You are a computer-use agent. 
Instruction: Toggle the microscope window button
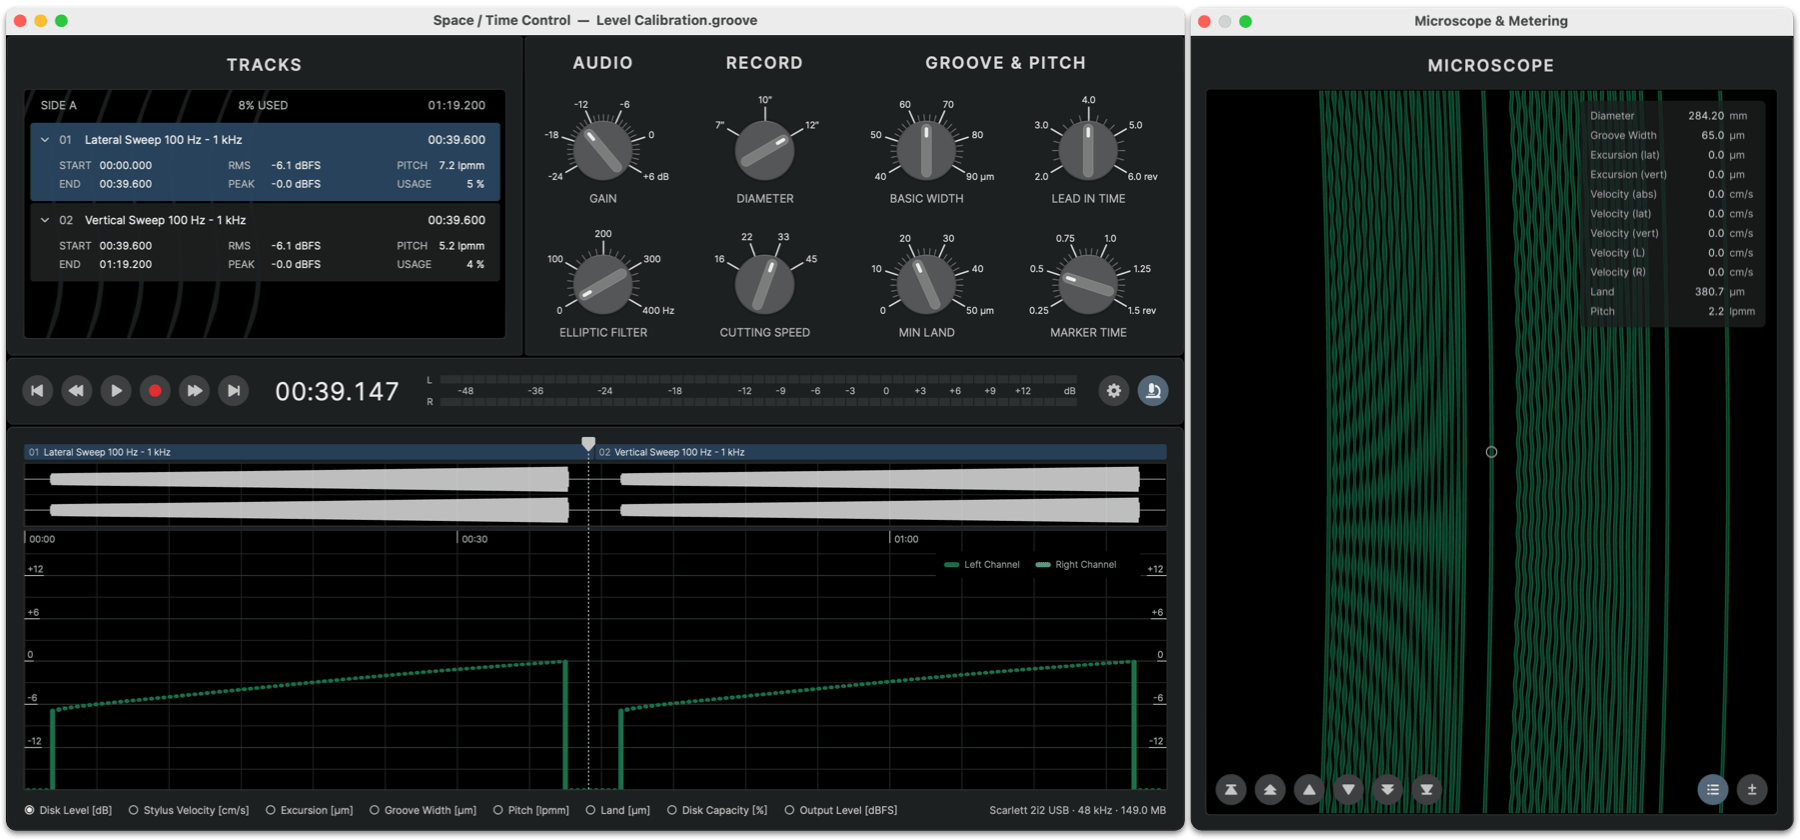pyautogui.click(x=1152, y=391)
